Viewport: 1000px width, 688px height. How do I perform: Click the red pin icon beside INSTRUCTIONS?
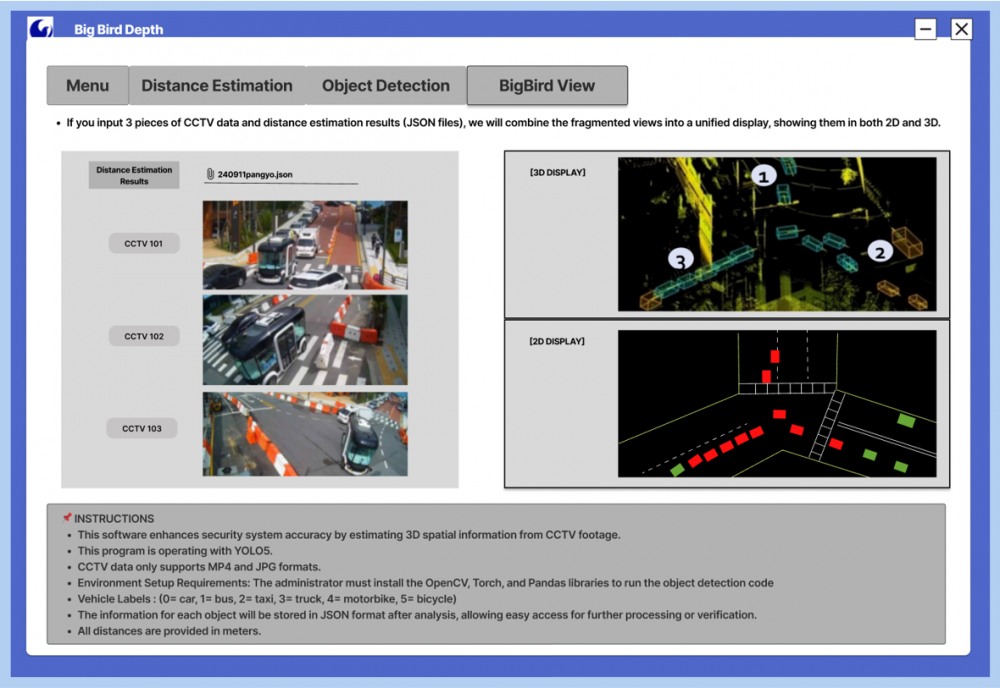(67, 518)
